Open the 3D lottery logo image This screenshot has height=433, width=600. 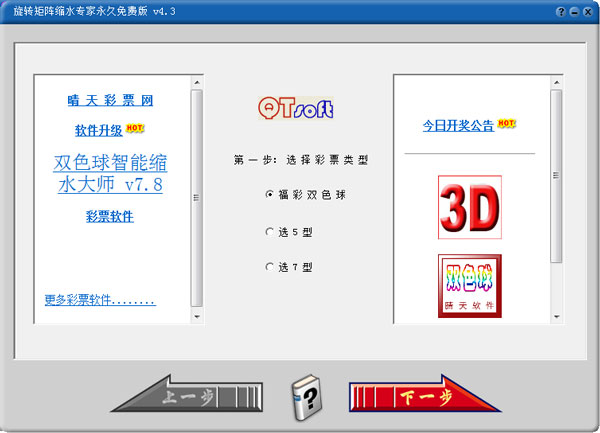469,207
